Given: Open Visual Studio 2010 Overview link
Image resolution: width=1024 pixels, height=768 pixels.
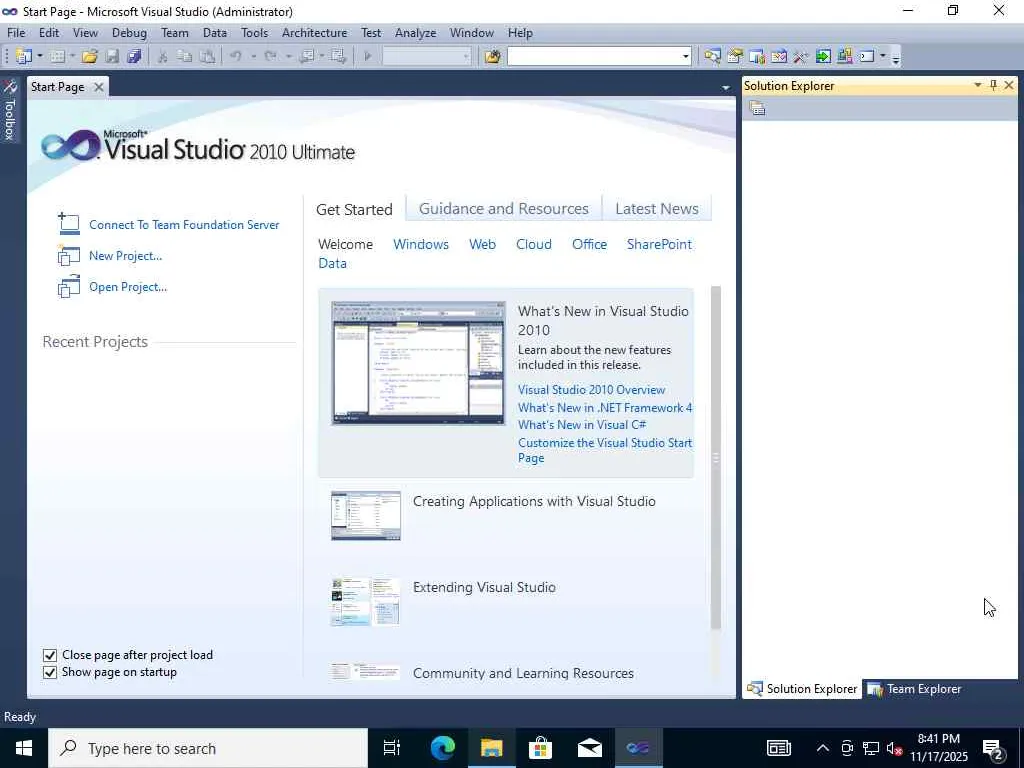Looking at the screenshot, I should 592,389.
